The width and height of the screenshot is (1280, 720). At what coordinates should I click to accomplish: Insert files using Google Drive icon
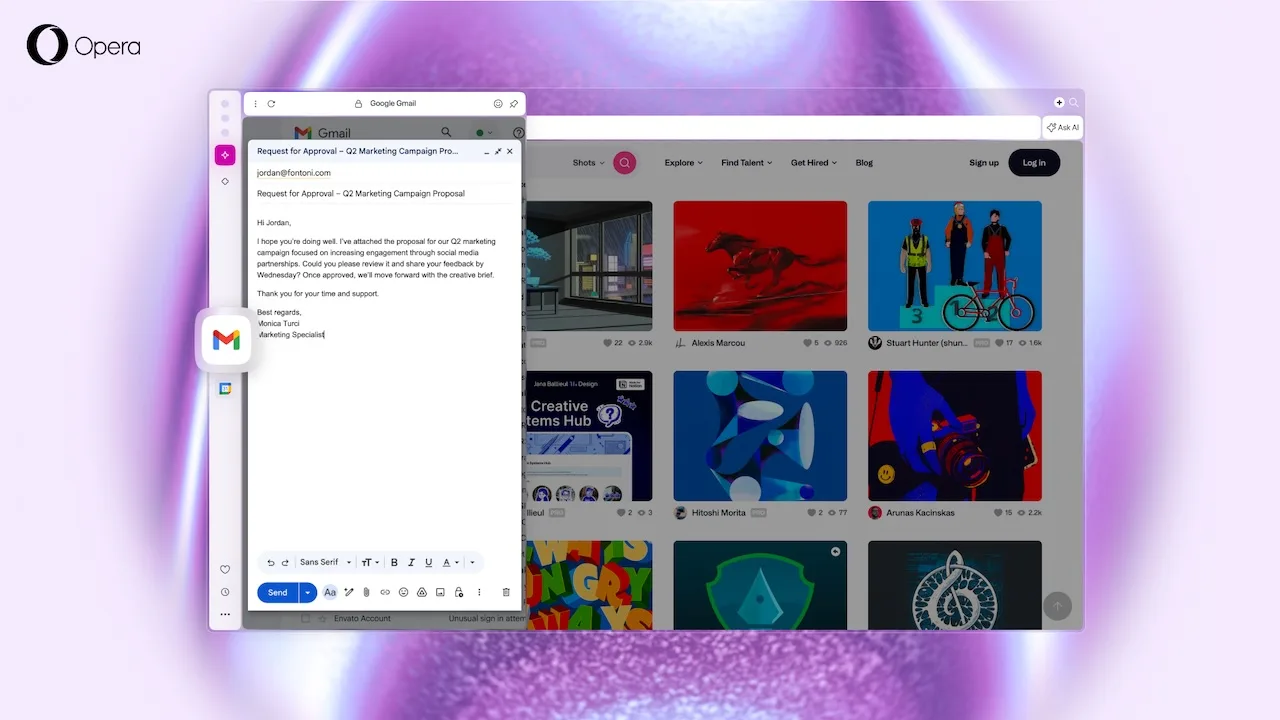point(422,592)
